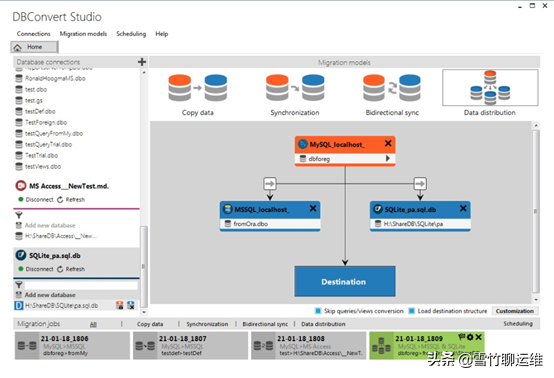
Task: Click the Customization button
Action: pos(515,311)
